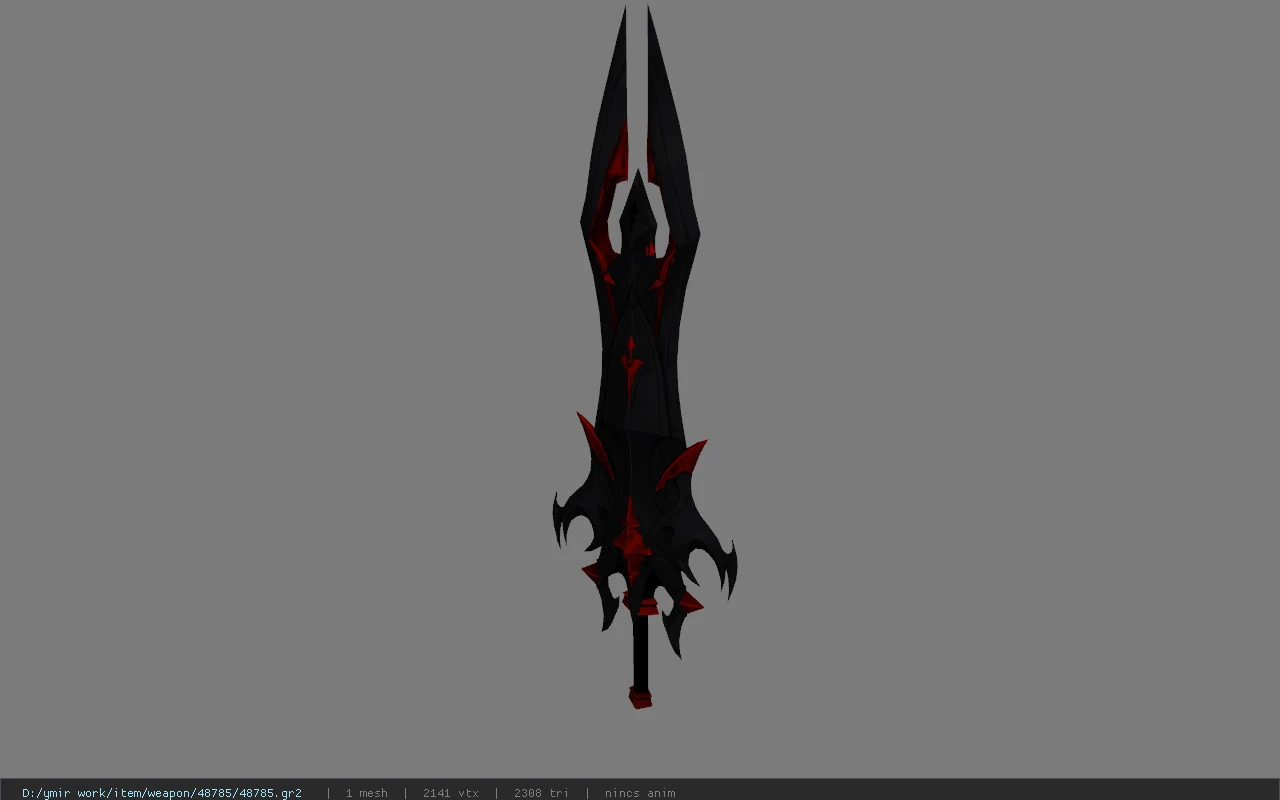This screenshot has height=800, width=1280.
Task: Click the file path 'D:/ymir work/item/weapon/48785/48785.gr2'
Action: pos(162,793)
